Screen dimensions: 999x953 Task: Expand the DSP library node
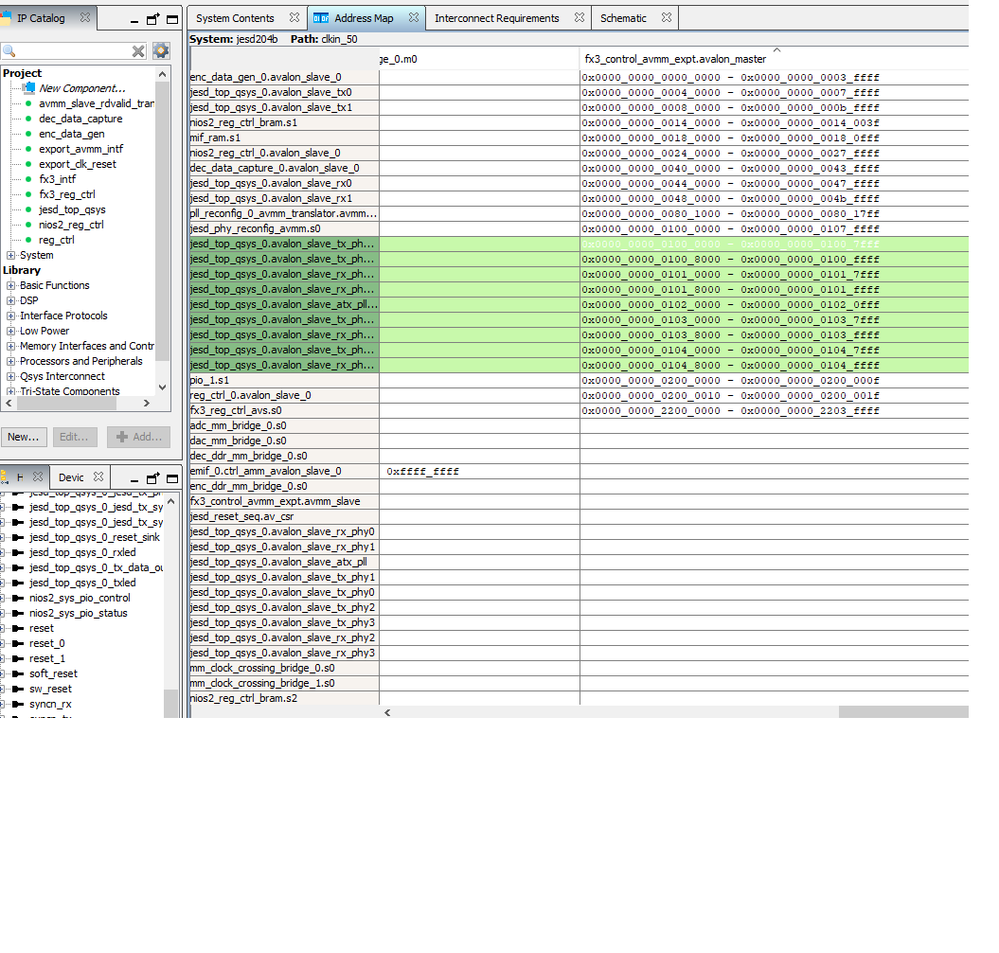[x=11, y=301]
